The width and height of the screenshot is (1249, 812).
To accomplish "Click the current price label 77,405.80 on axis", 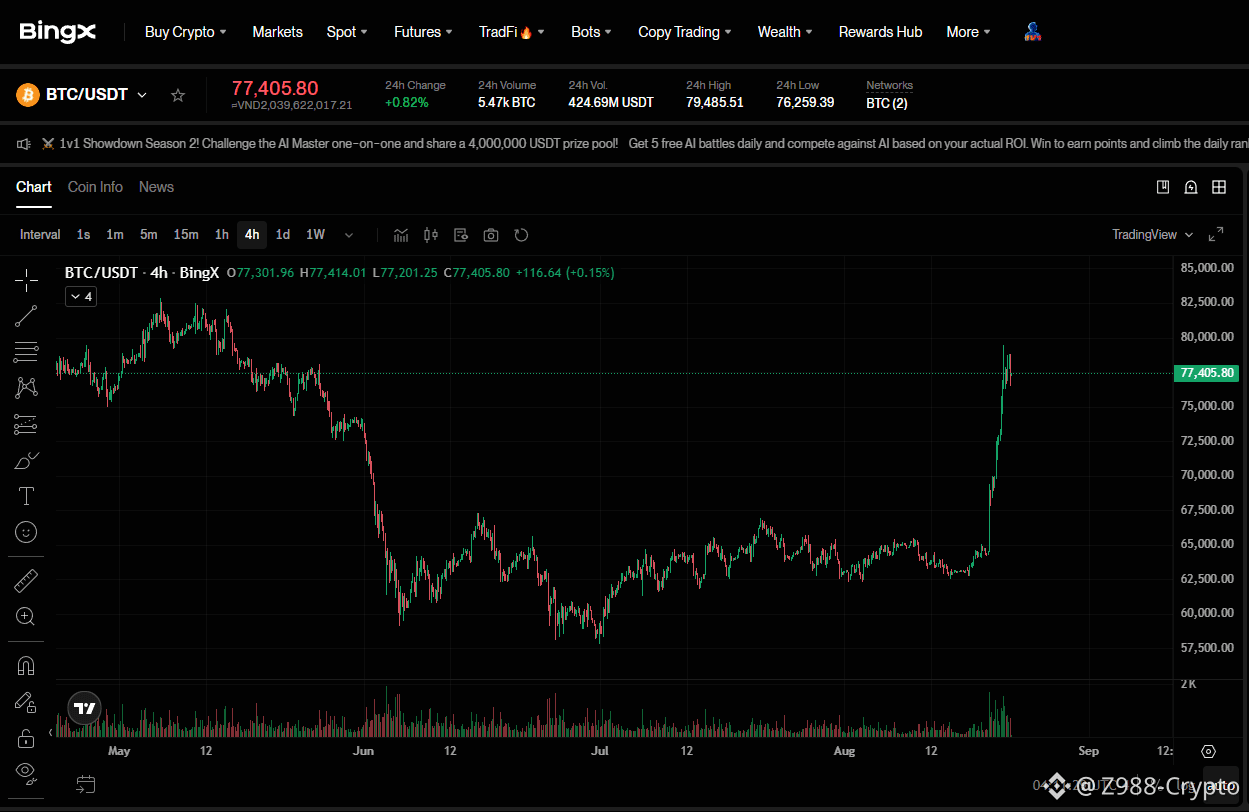I will (1208, 373).
